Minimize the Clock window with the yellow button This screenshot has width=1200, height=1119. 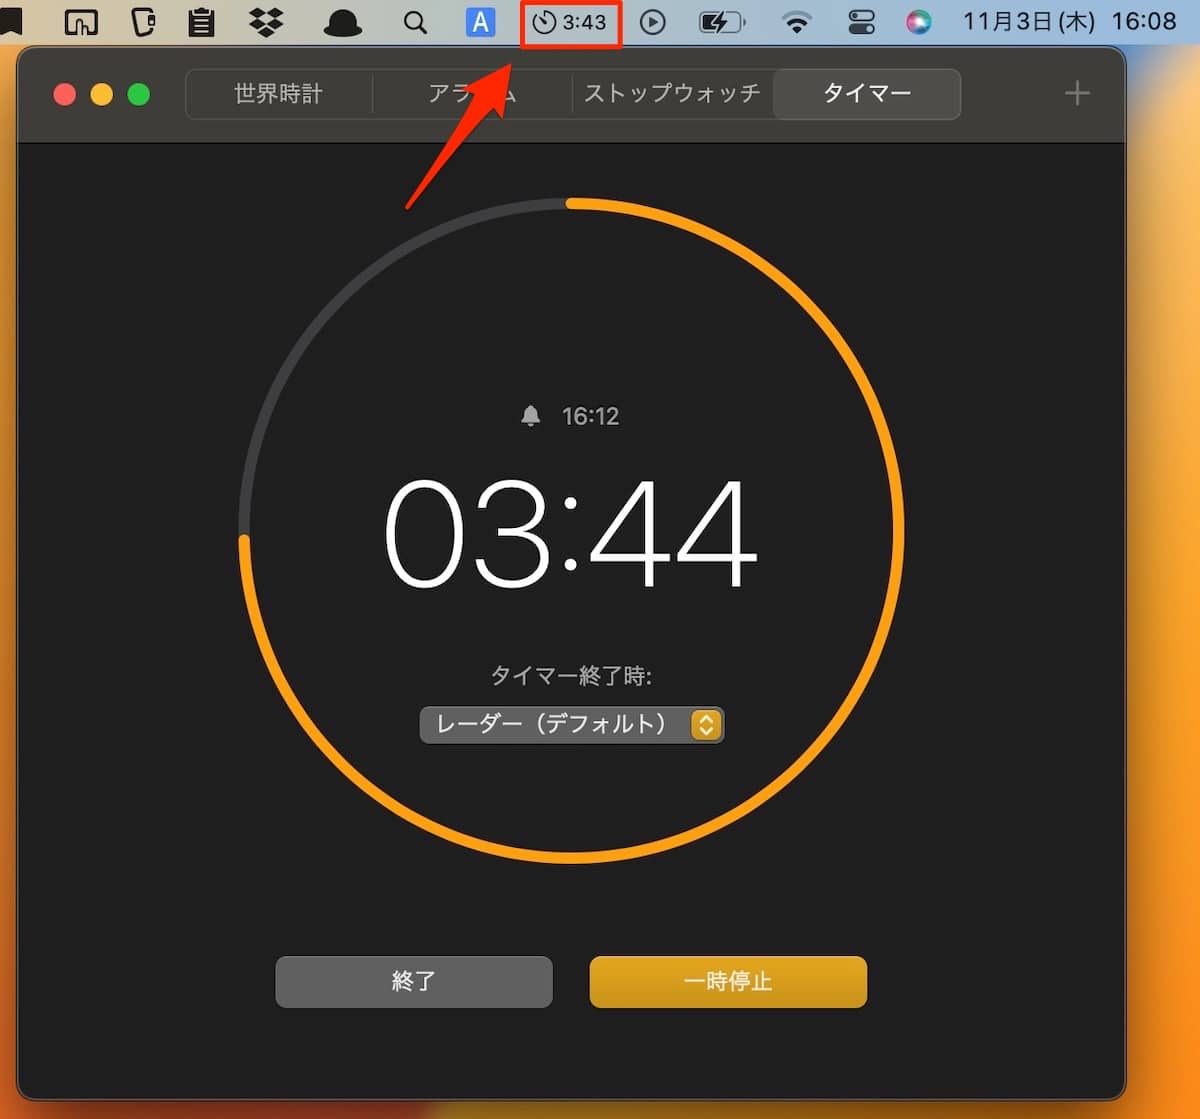pyautogui.click(x=102, y=94)
